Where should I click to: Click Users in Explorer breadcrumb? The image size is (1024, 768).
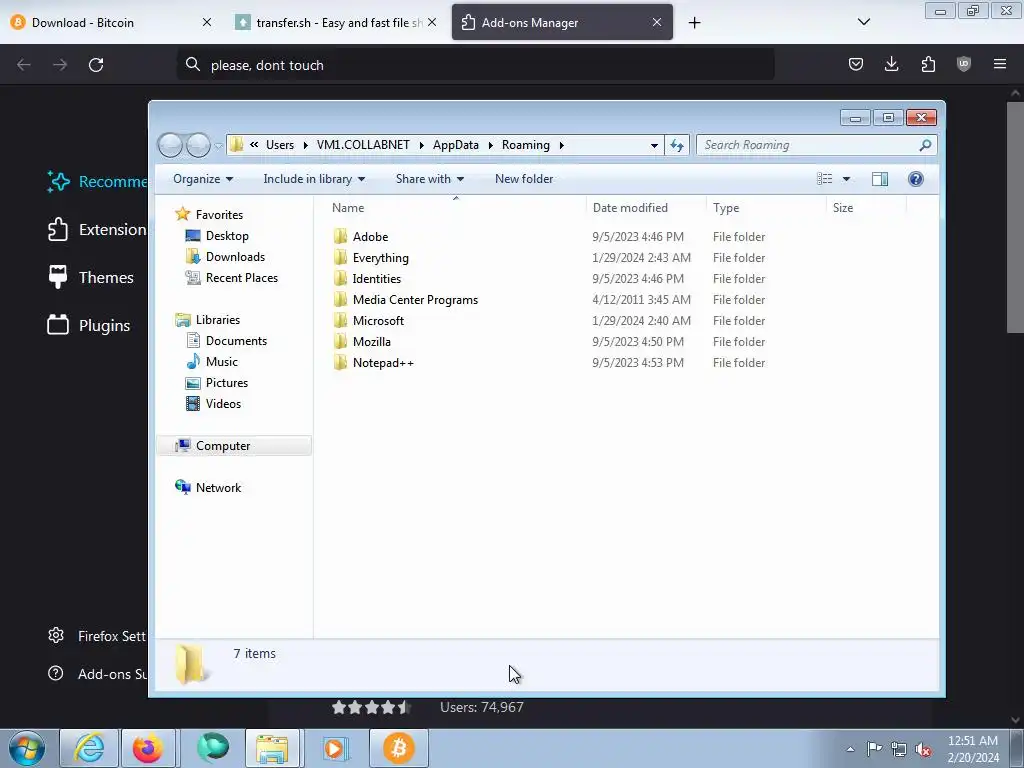click(x=280, y=145)
